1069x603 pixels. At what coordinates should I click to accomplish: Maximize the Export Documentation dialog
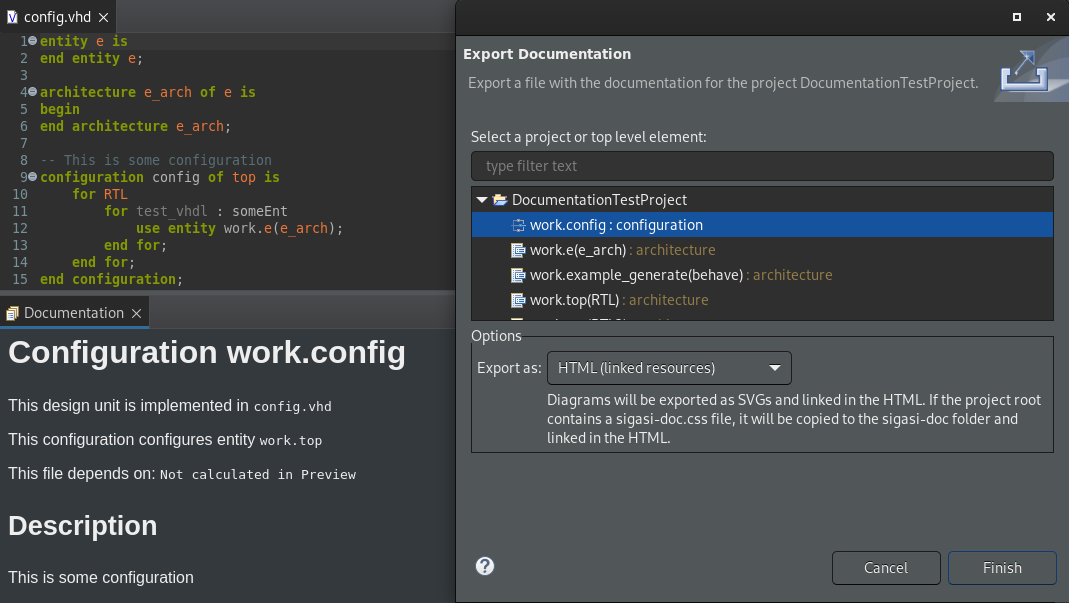click(x=1017, y=17)
